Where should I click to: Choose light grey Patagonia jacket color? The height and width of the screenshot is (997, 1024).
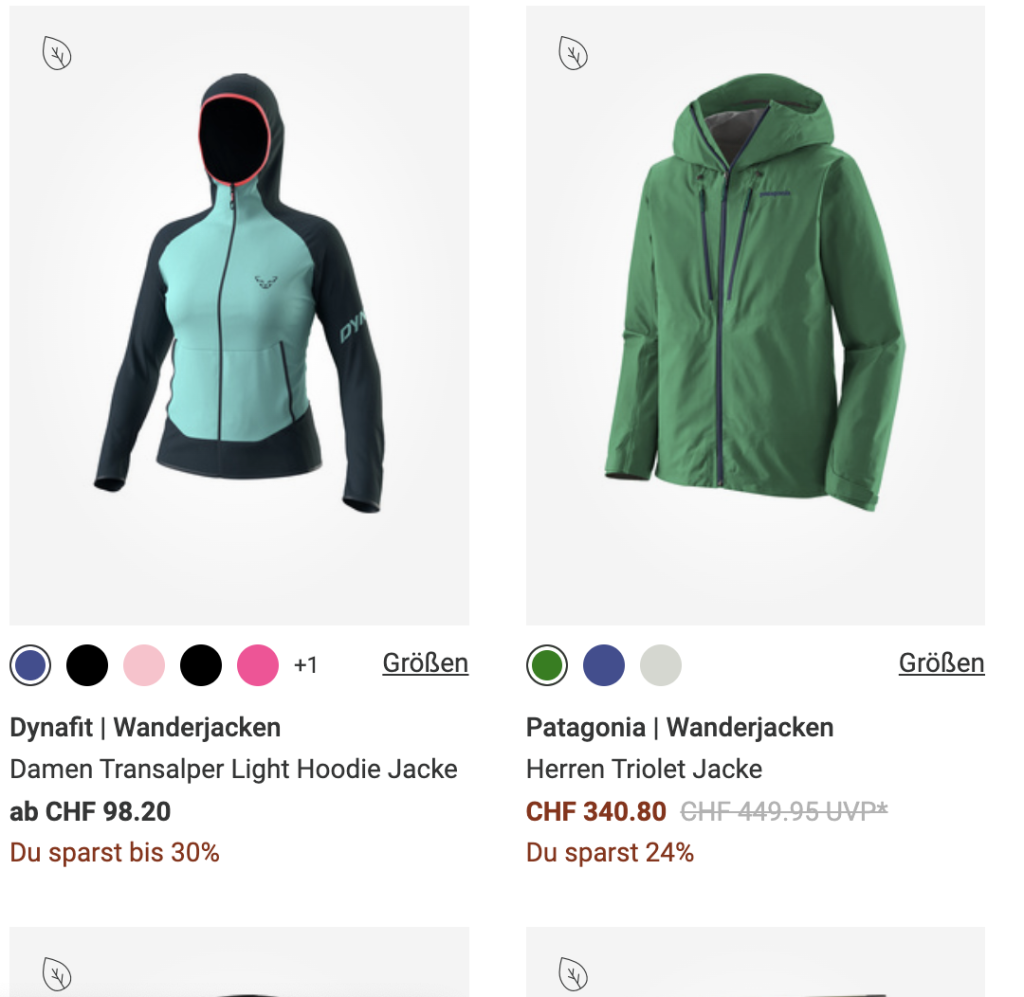point(660,665)
